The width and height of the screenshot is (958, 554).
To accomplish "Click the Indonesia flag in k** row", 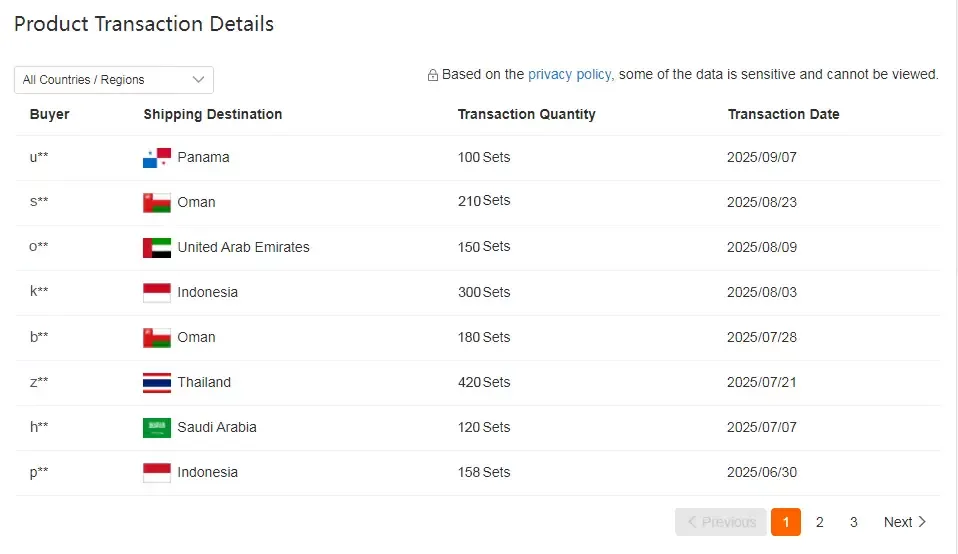I will click(x=157, y=292).
